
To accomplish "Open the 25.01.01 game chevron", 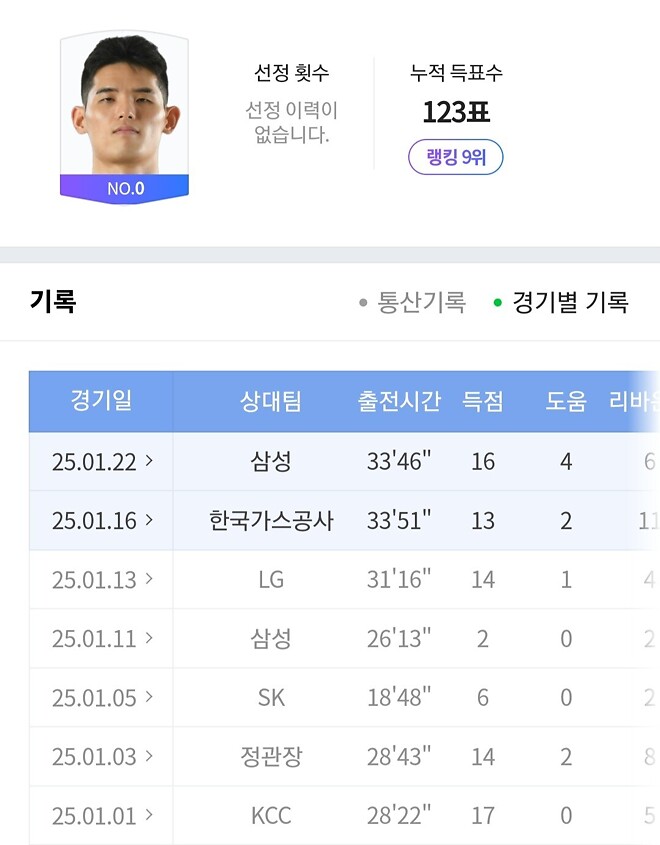I will click(149, 815).
